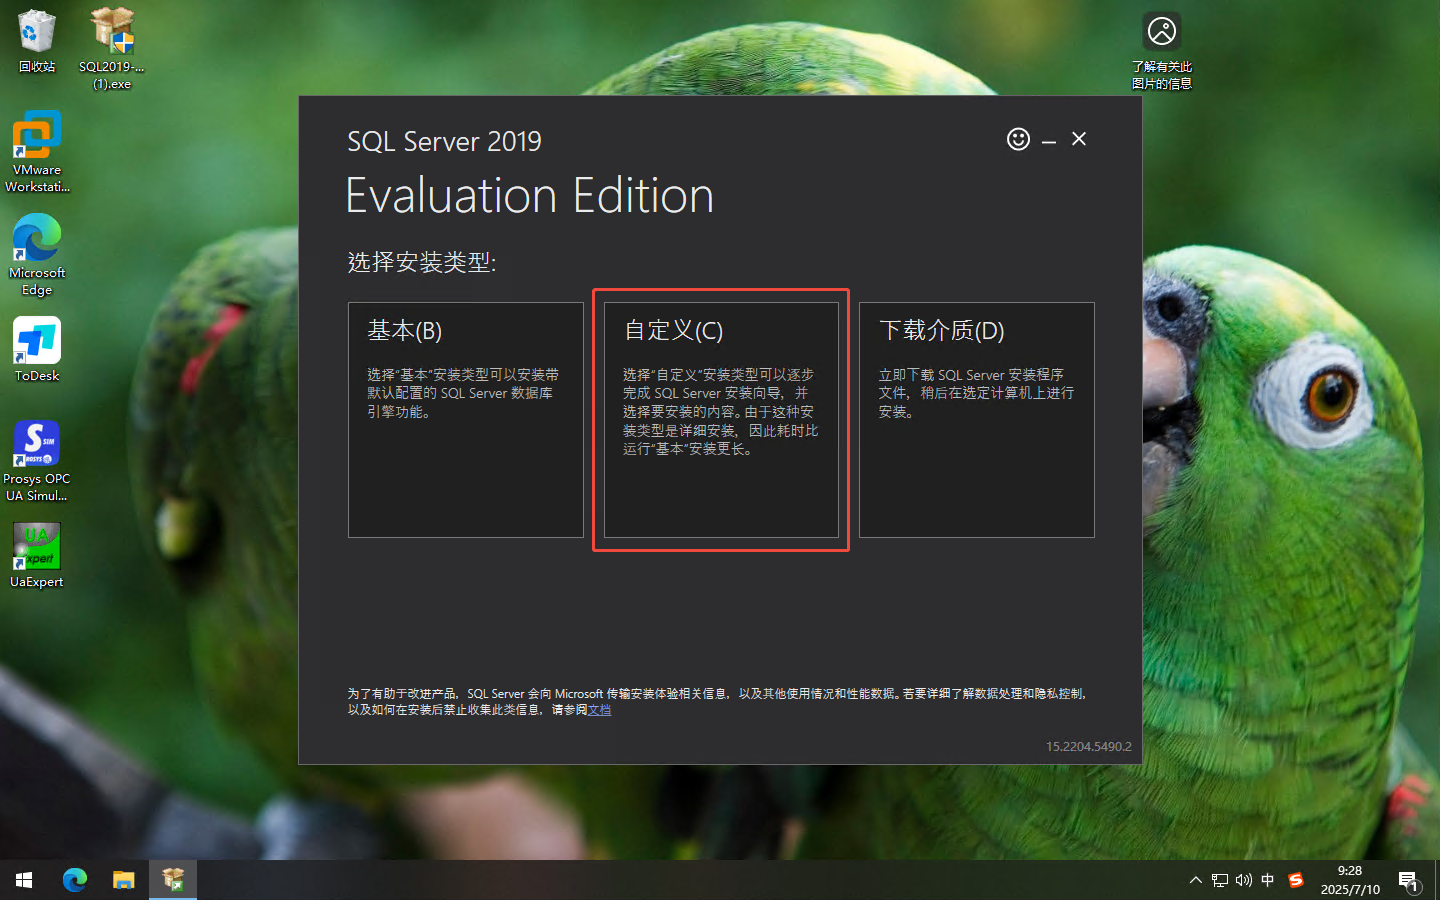Run the SQL2019 installer executable on desktop
Viewport: 1440px width, 900px height.
tap(110, 33)
